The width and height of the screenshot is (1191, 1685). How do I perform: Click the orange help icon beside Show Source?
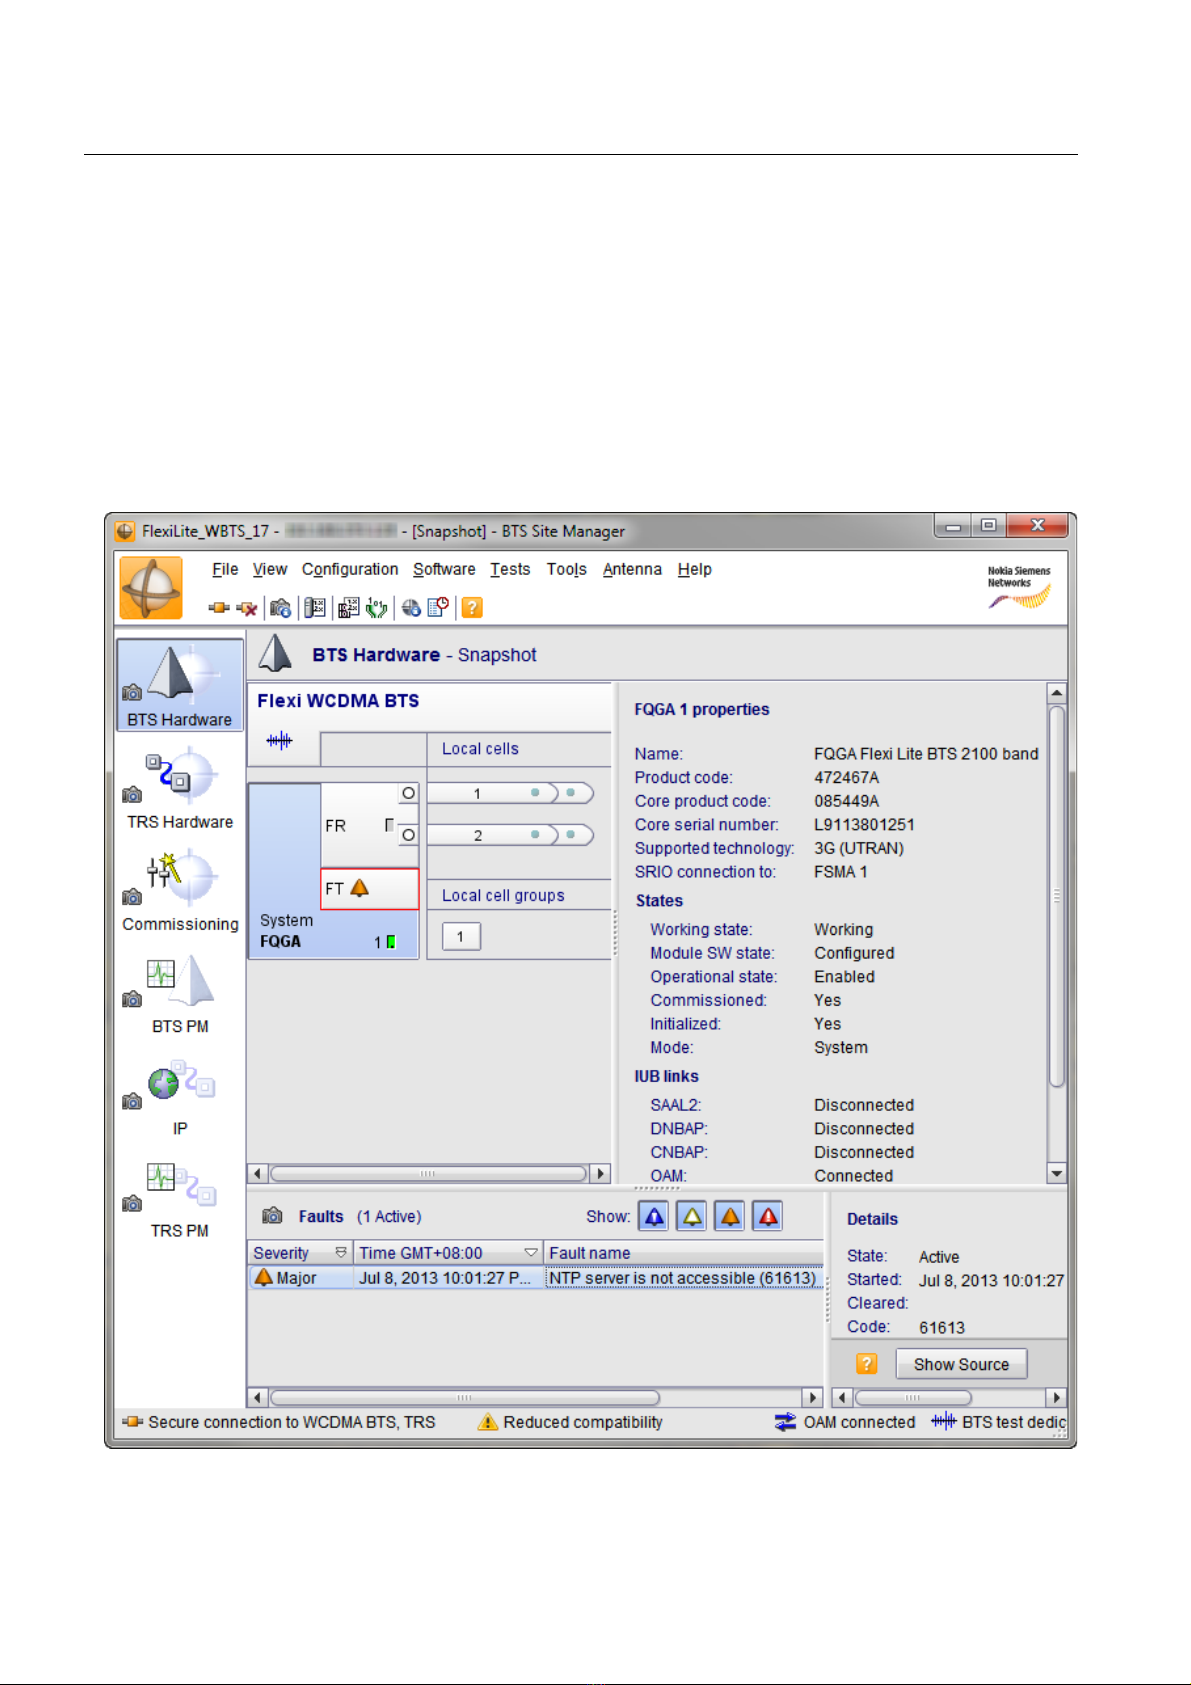click(x=867, y=1364)
